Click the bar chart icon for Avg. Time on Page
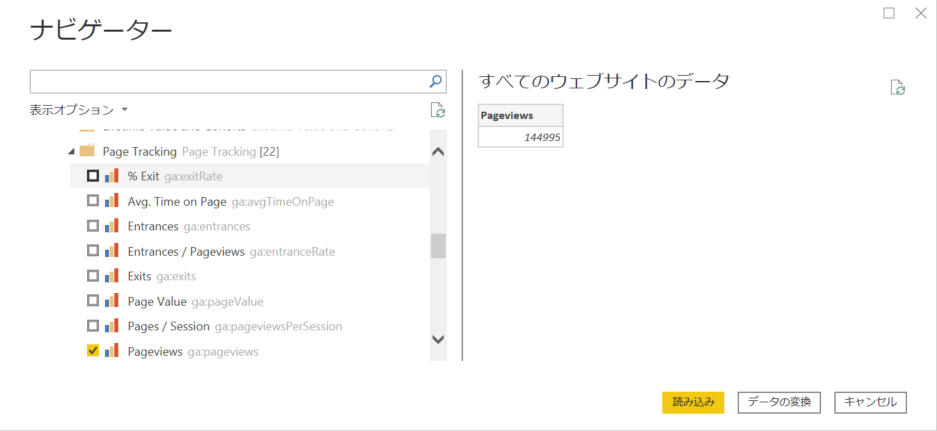 [112, 201]
